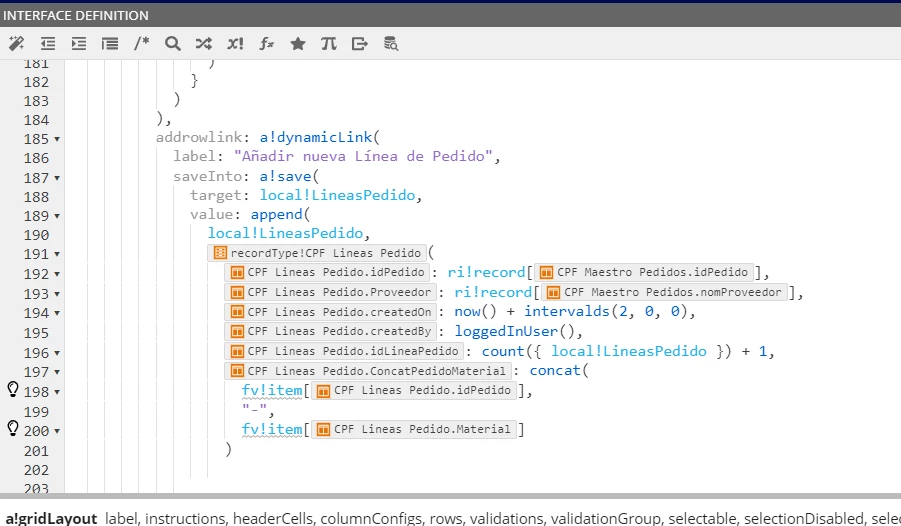
Task: Toggle comment with the /* icon
Action: (x=141, y=43)
